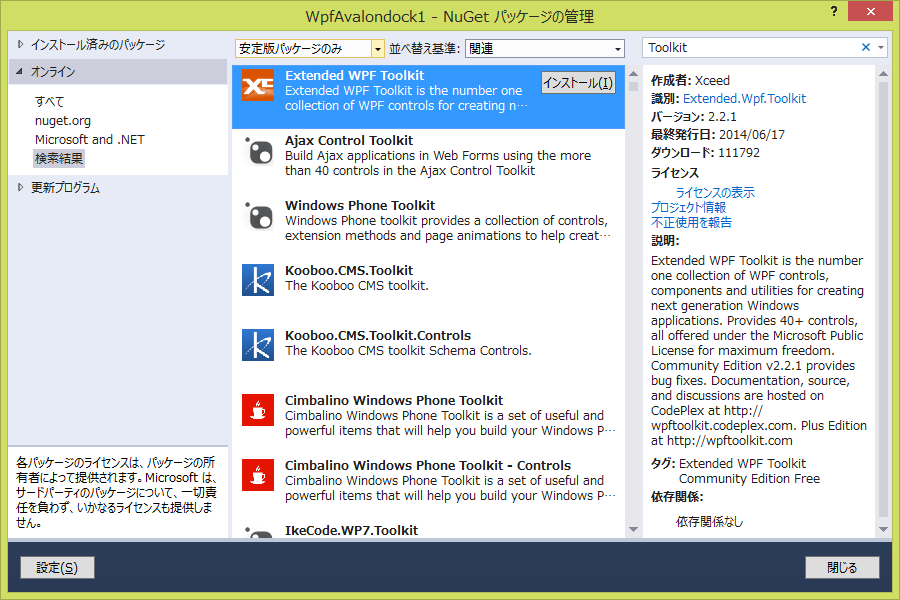Close the NuGet package manager window
900x600 pixels.
870,11
